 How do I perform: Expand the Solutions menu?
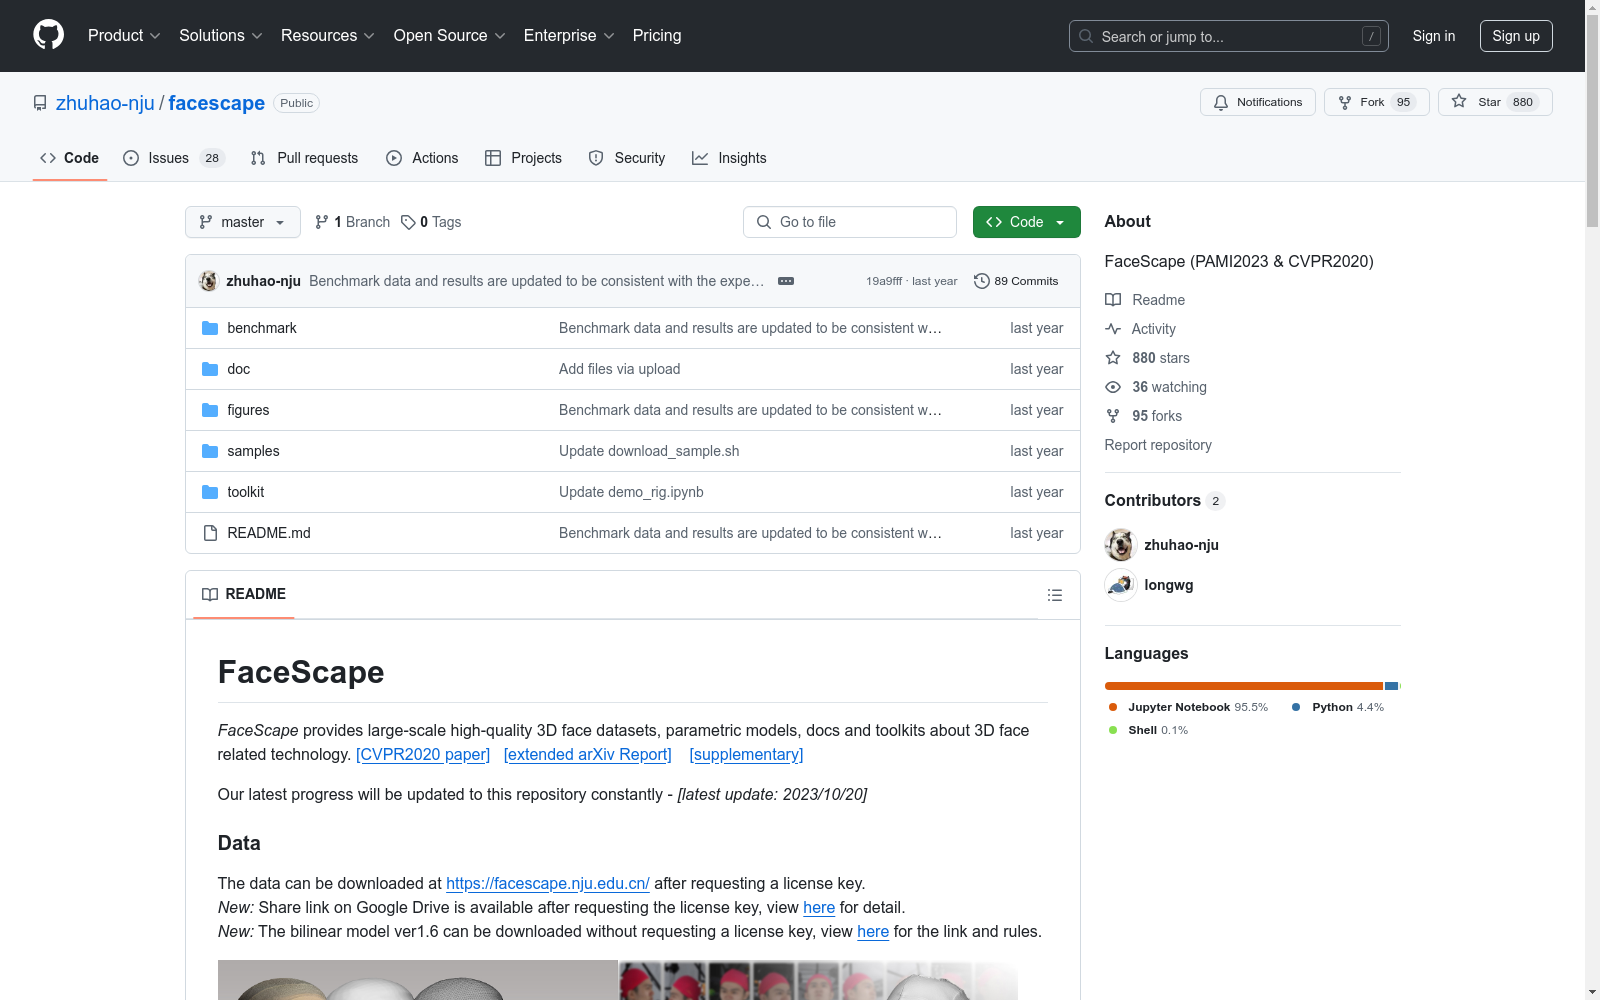tap(221, 35)
